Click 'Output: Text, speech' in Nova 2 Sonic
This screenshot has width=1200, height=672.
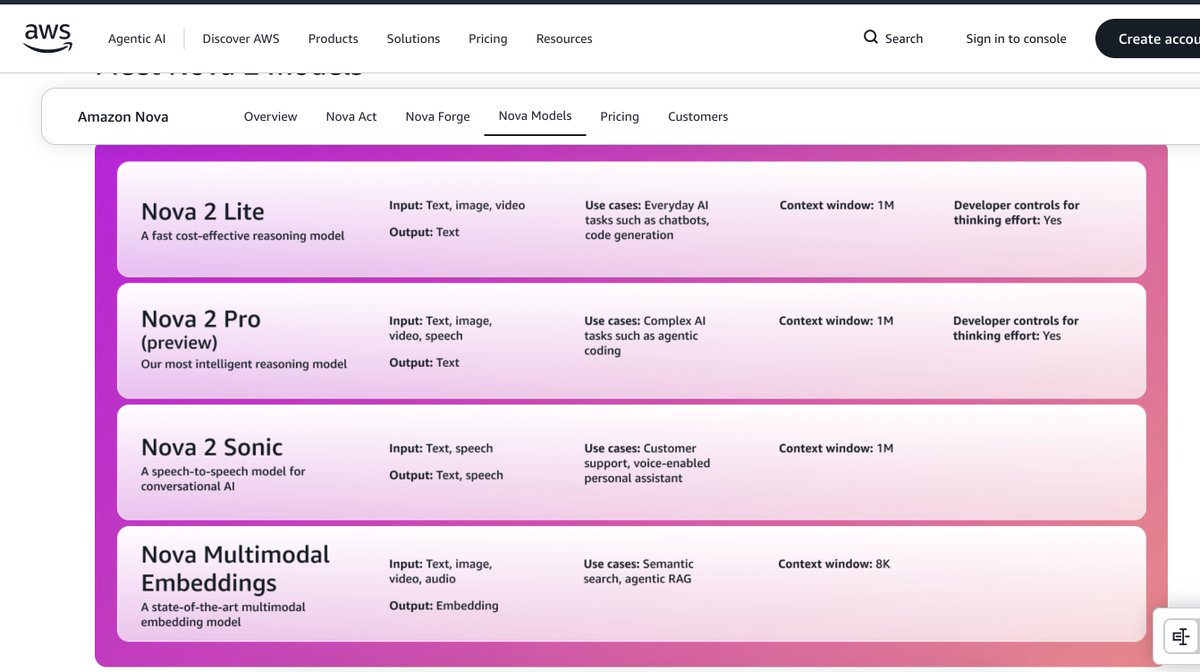[x=446, y=476]
